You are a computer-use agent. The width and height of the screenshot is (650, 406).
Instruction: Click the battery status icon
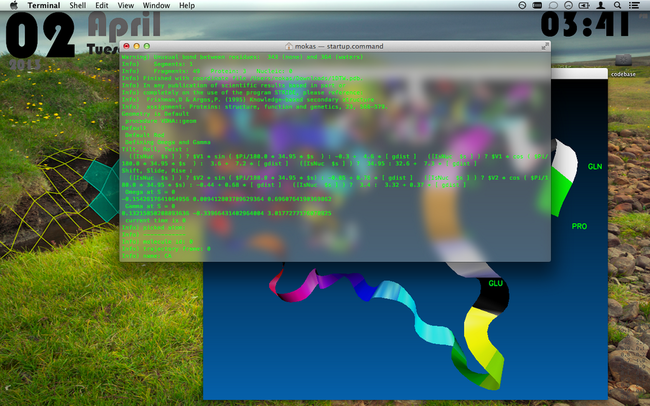(585, 5)
